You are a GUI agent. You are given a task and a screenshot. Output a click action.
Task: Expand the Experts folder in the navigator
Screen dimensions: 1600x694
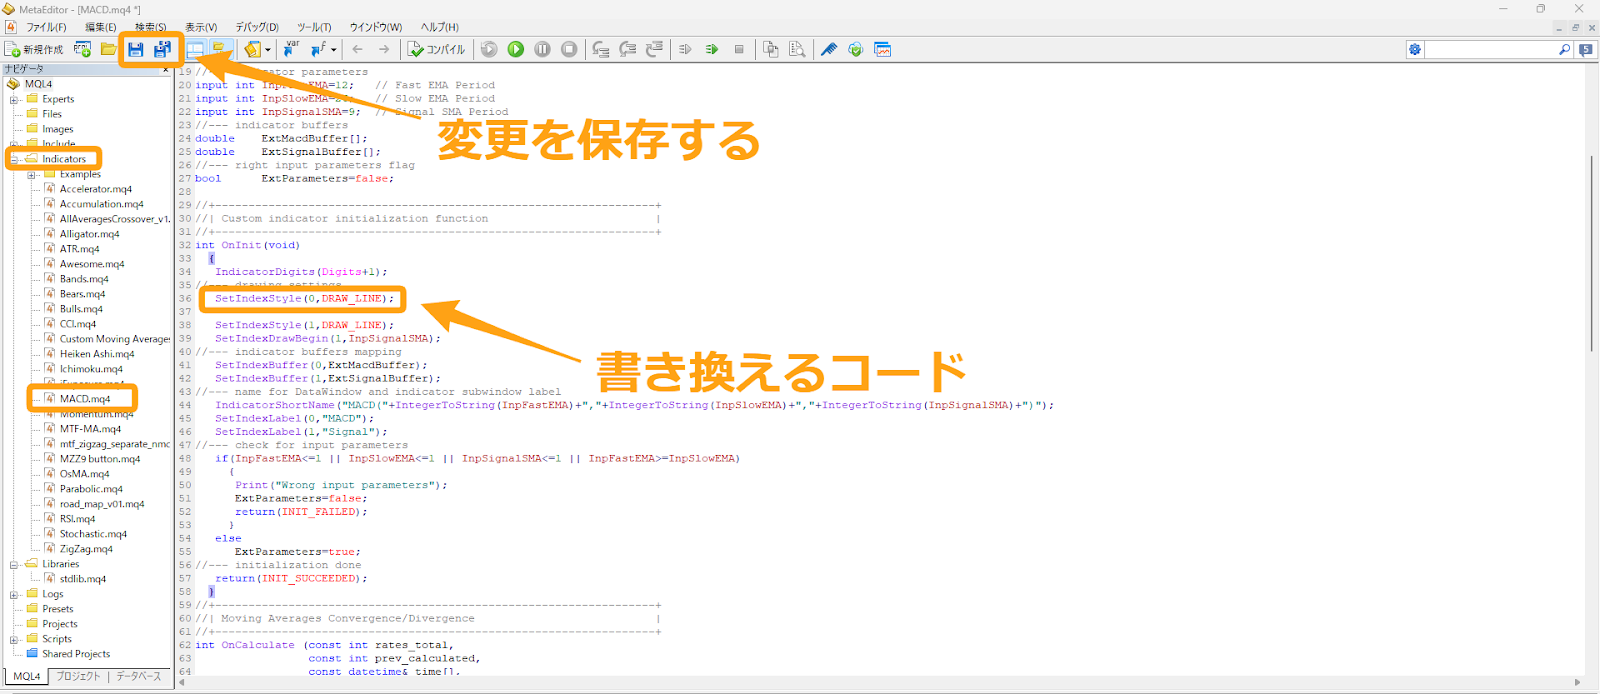tap(15, 99)
